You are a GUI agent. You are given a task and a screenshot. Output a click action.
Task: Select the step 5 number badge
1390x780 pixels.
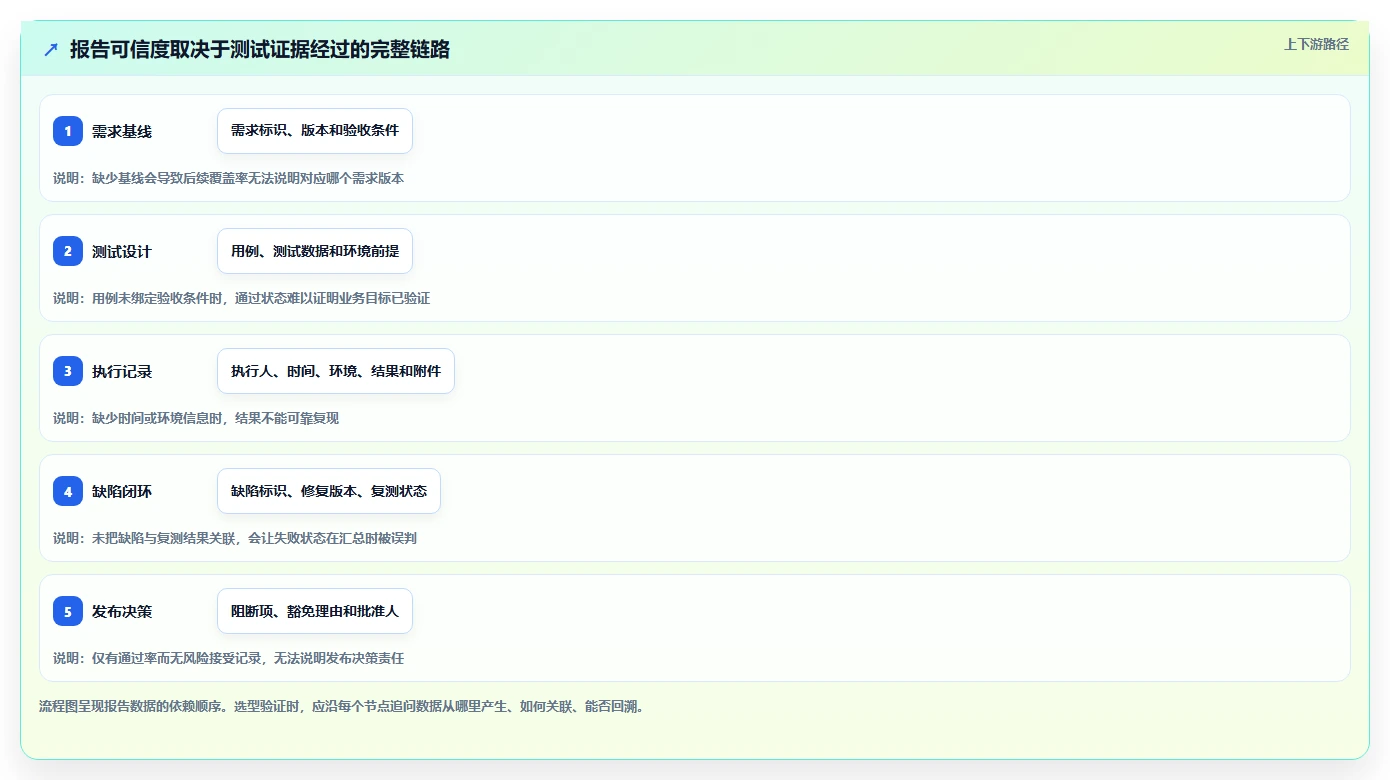pyautogui.click(x=68, y=611)
